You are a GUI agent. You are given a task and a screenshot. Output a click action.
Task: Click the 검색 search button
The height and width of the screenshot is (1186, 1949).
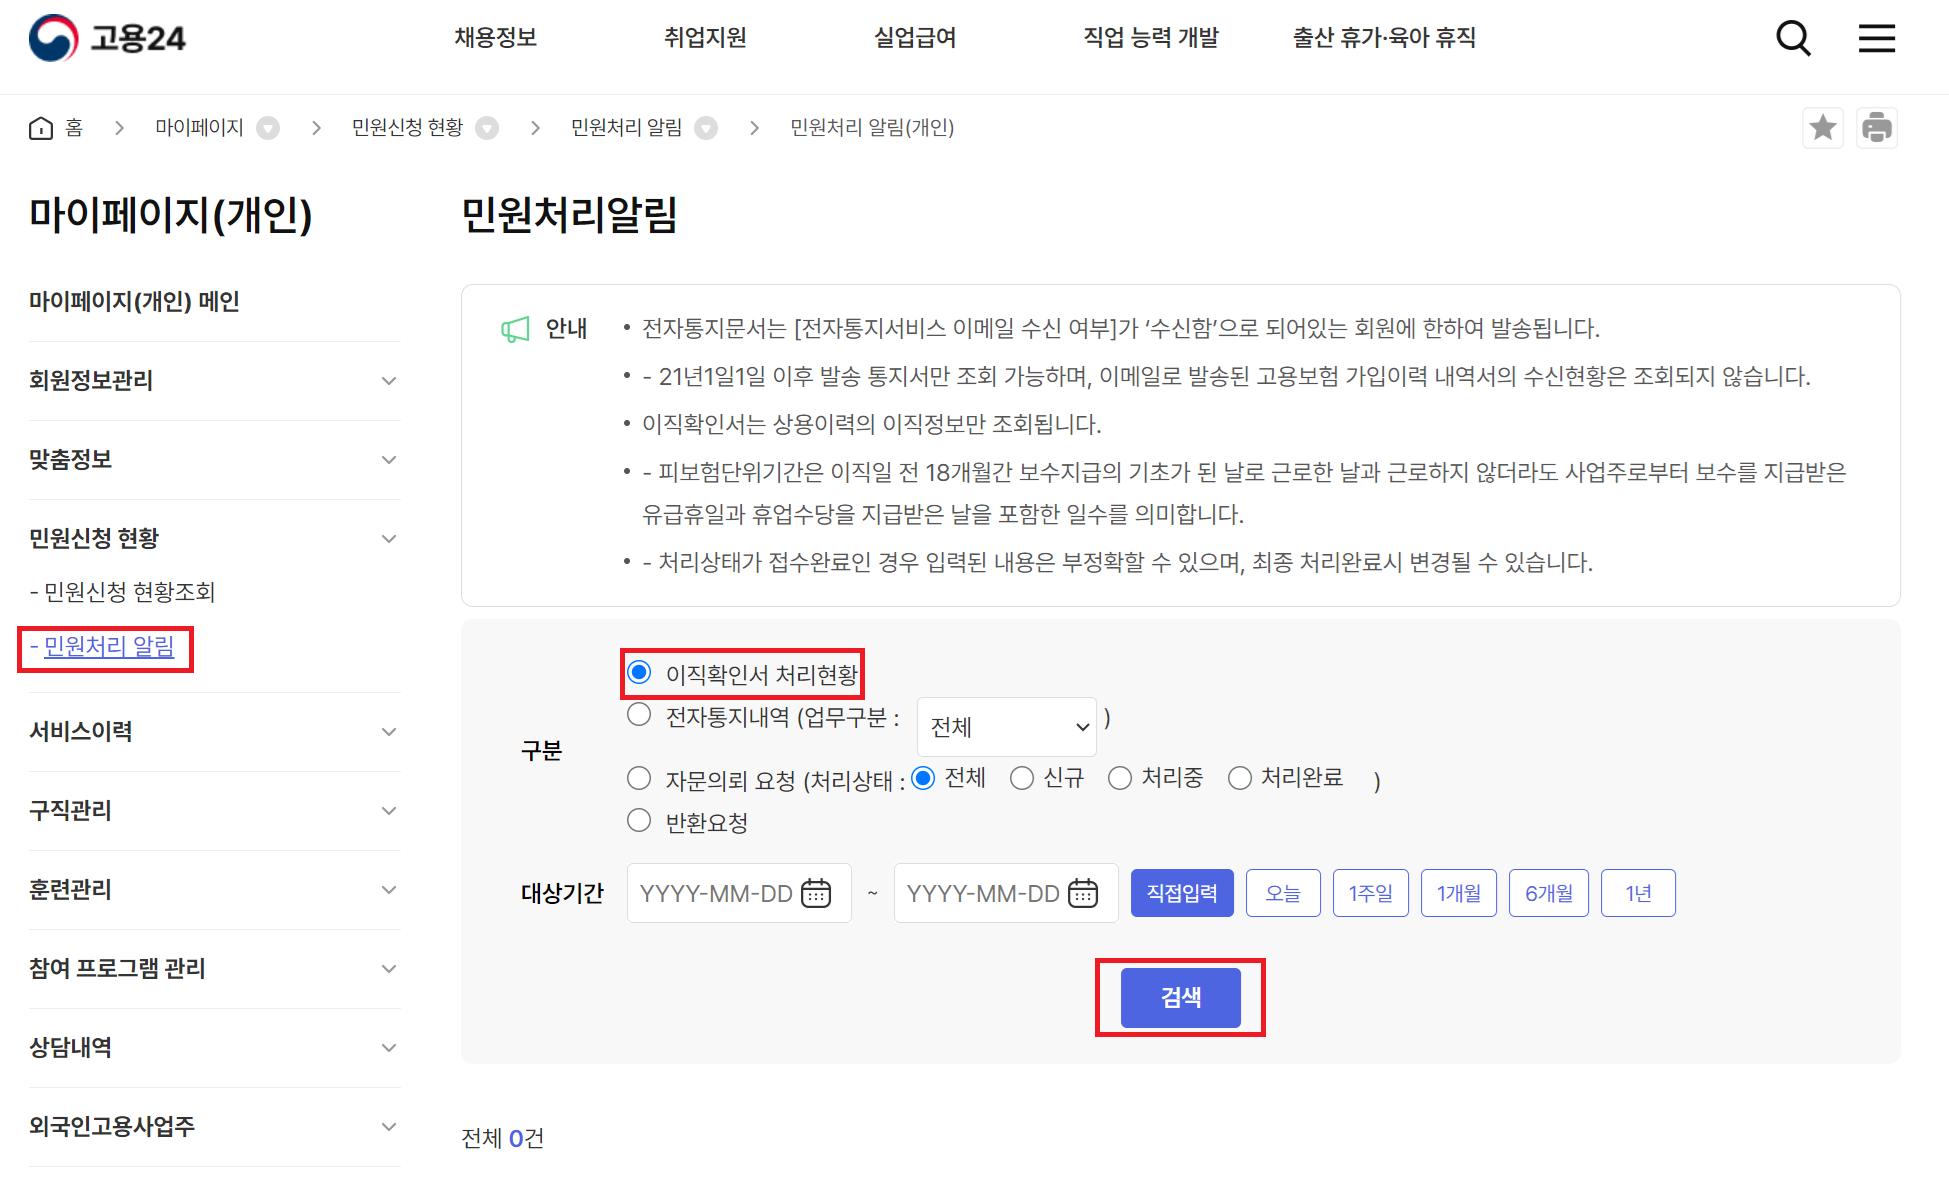pos(1180,997)
